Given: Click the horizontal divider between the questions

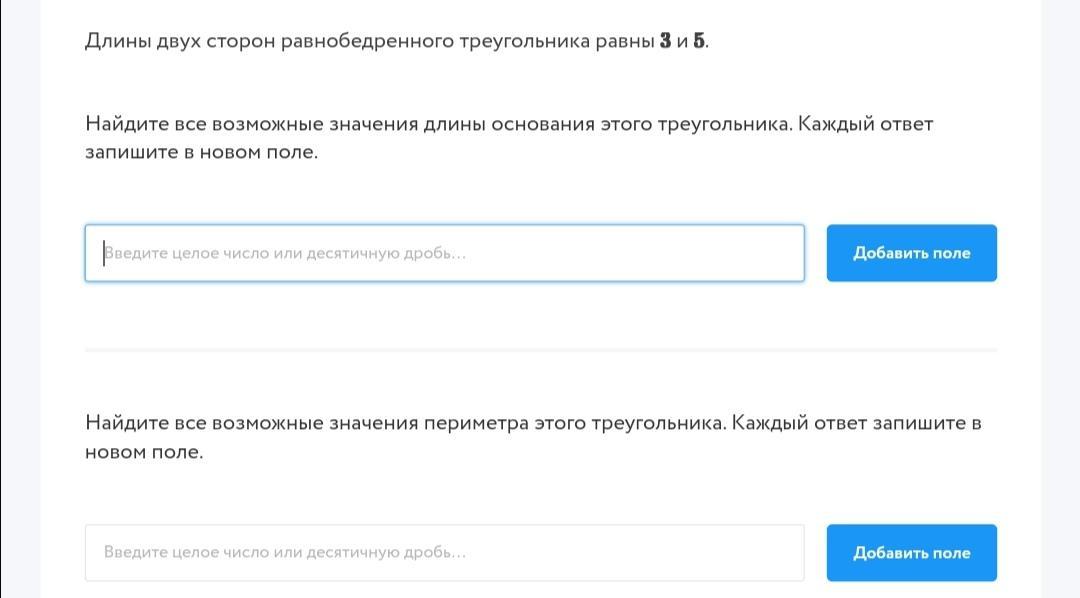Looking at the screenshot, I should point(540,350).
